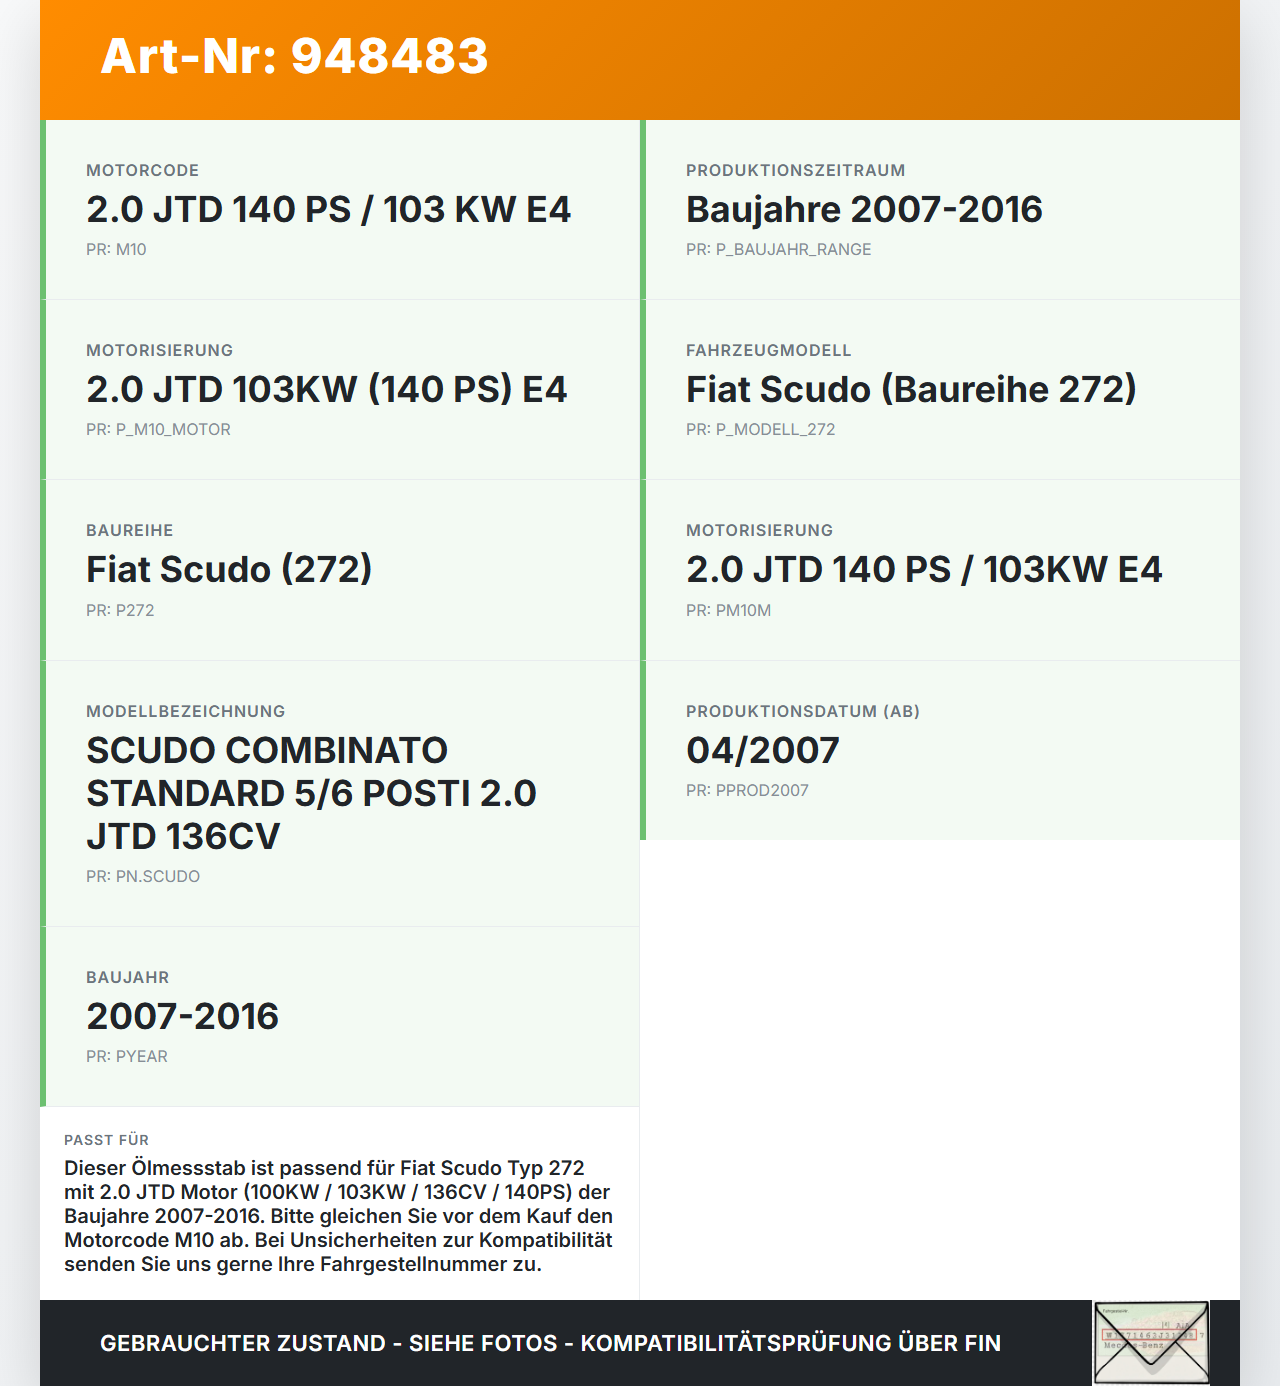Click the code 'PR: P272'

120,611
